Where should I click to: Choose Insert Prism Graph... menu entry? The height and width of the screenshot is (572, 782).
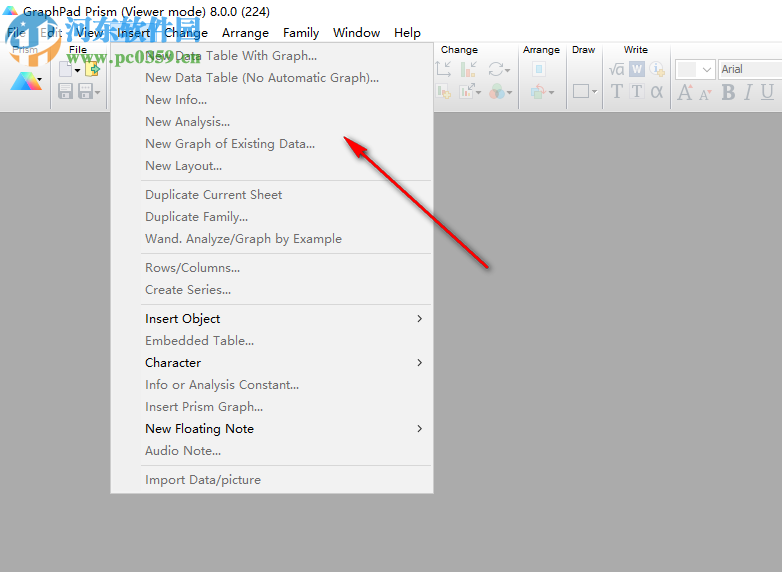pyautogui.click(x=272, y=406)
